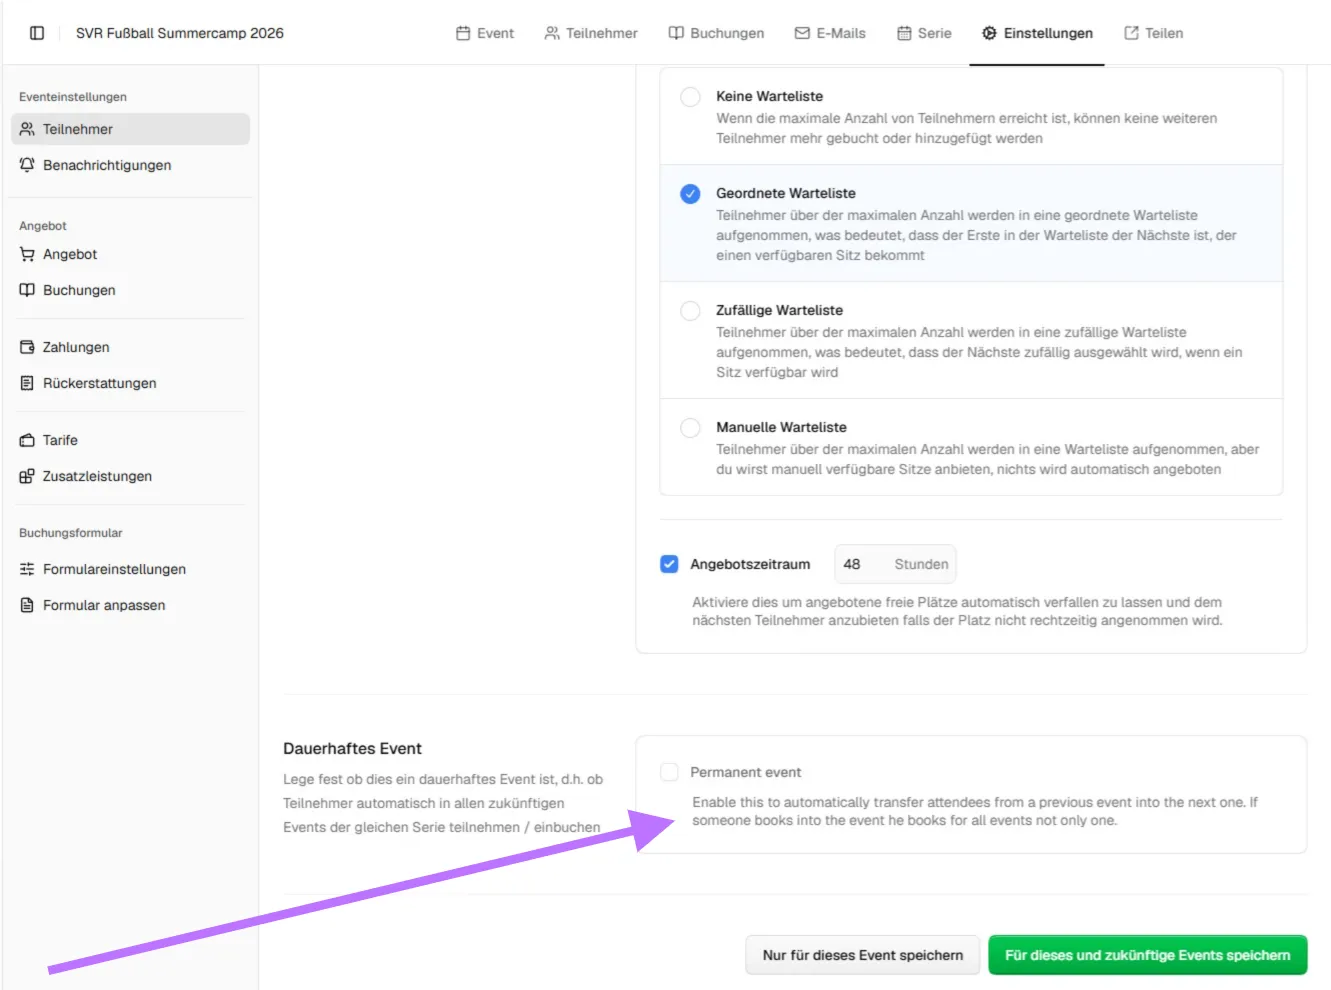
Task: Select Manuelle Warteliste radio option
Action: (x=690, y=428)
